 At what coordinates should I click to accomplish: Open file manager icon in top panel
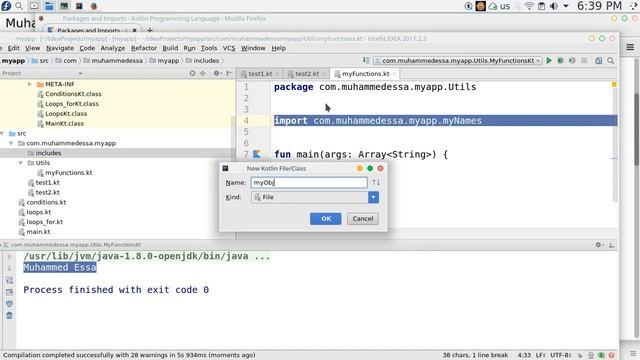click(49, 6)
